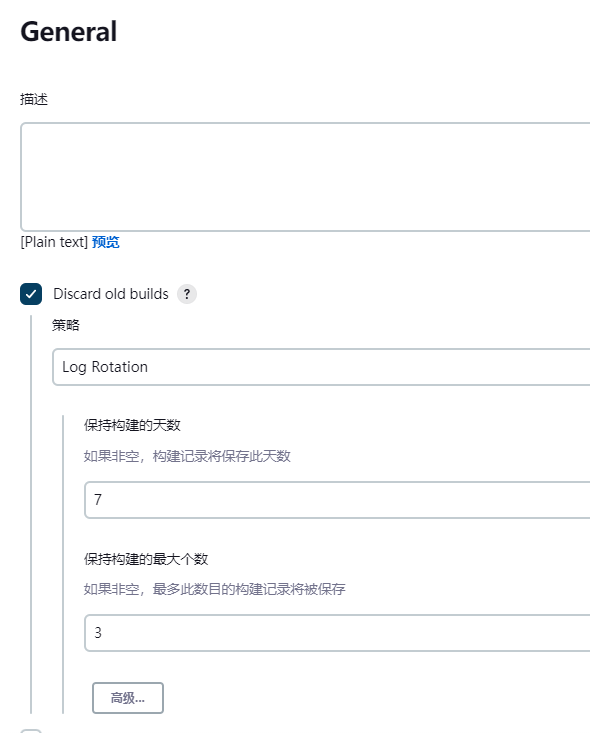Click the 'Discard old builds' label text
The width and height of the screenshot is (590, 733).
[111, 294]
